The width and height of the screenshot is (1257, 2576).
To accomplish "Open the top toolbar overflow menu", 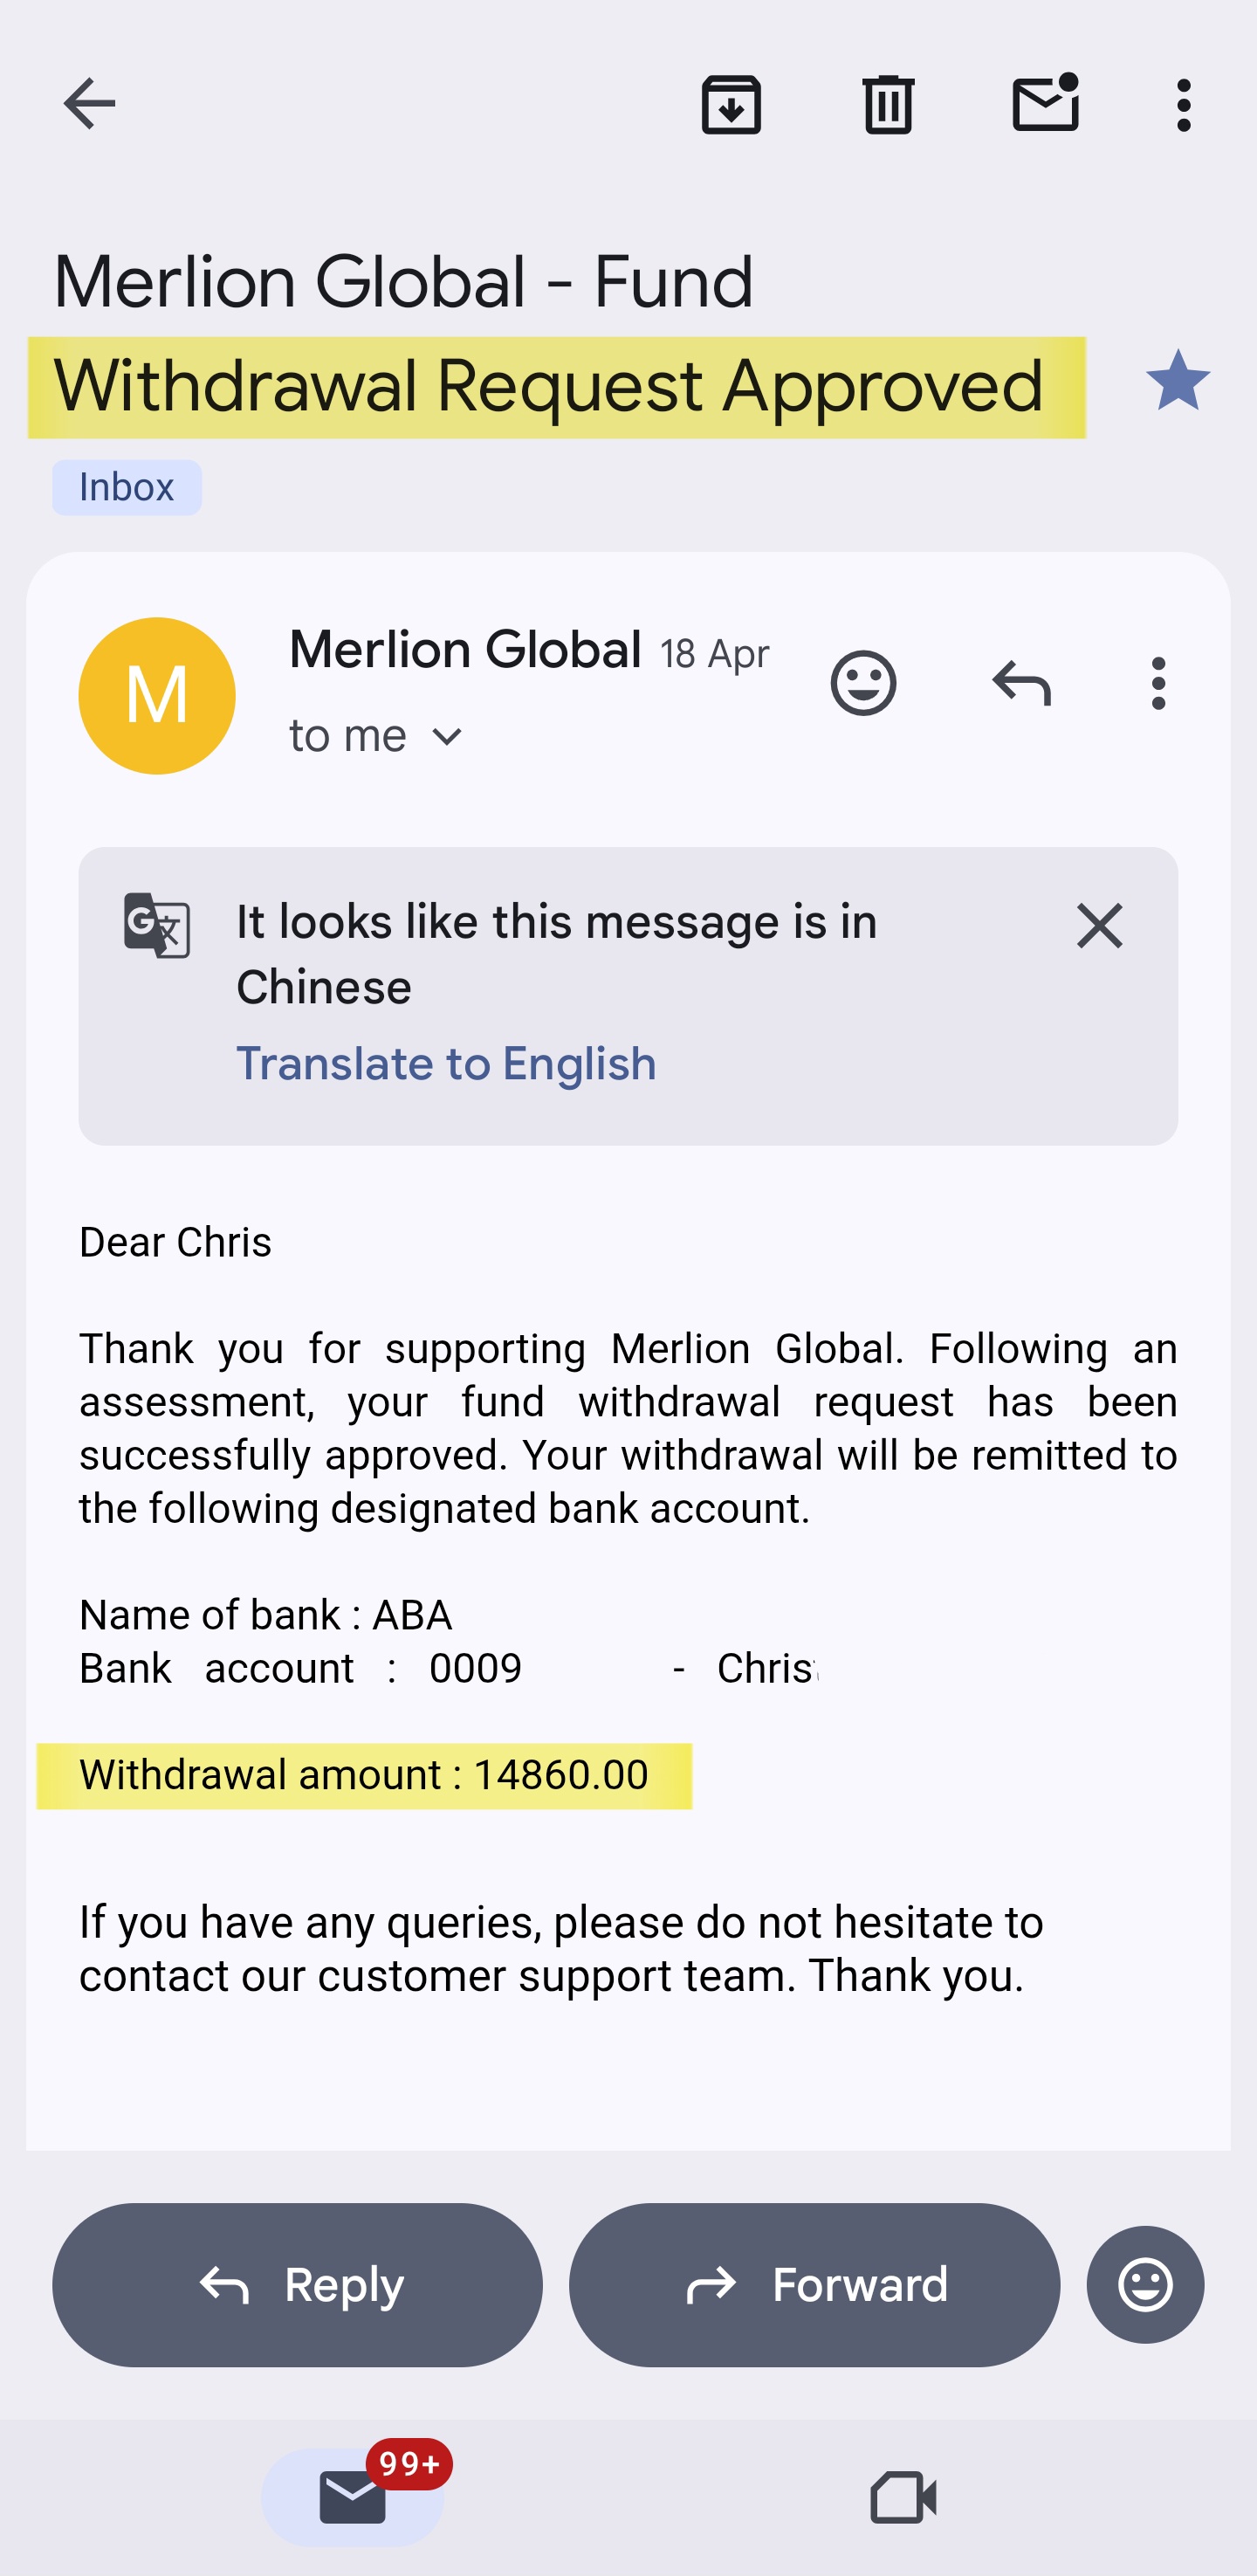I will pyautogui.click(x=1184, y=105).
